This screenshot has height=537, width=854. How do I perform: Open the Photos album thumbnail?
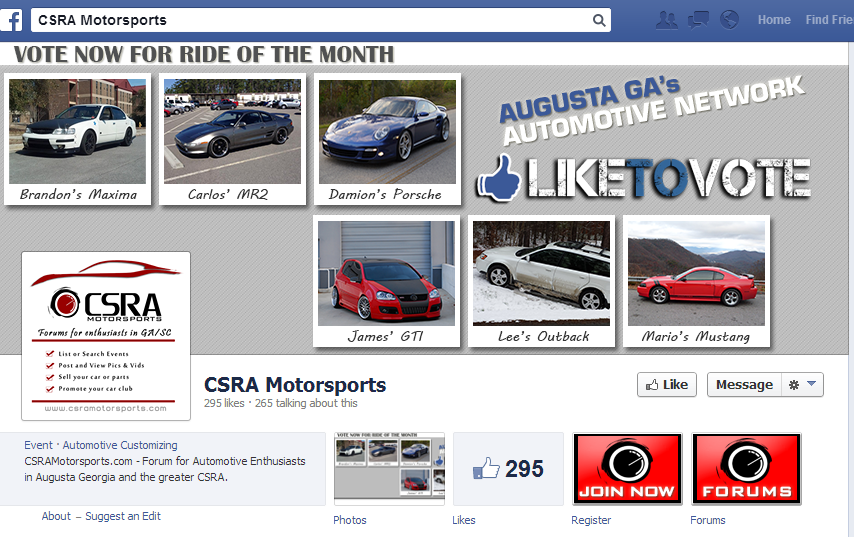(389, 469)
